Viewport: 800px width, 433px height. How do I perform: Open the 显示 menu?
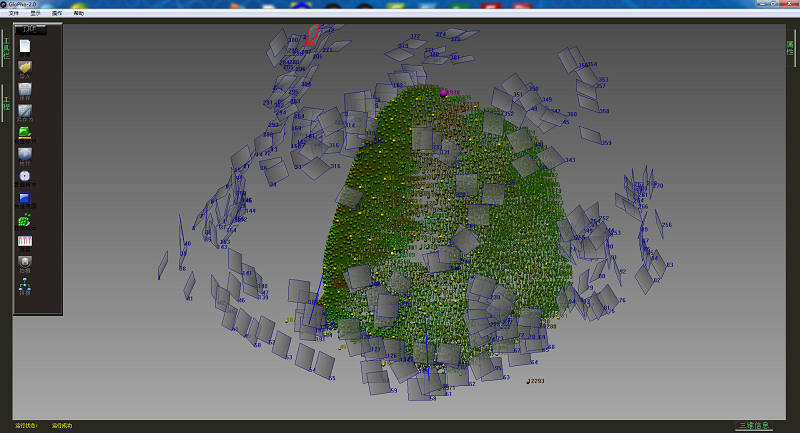pos(35,13)
